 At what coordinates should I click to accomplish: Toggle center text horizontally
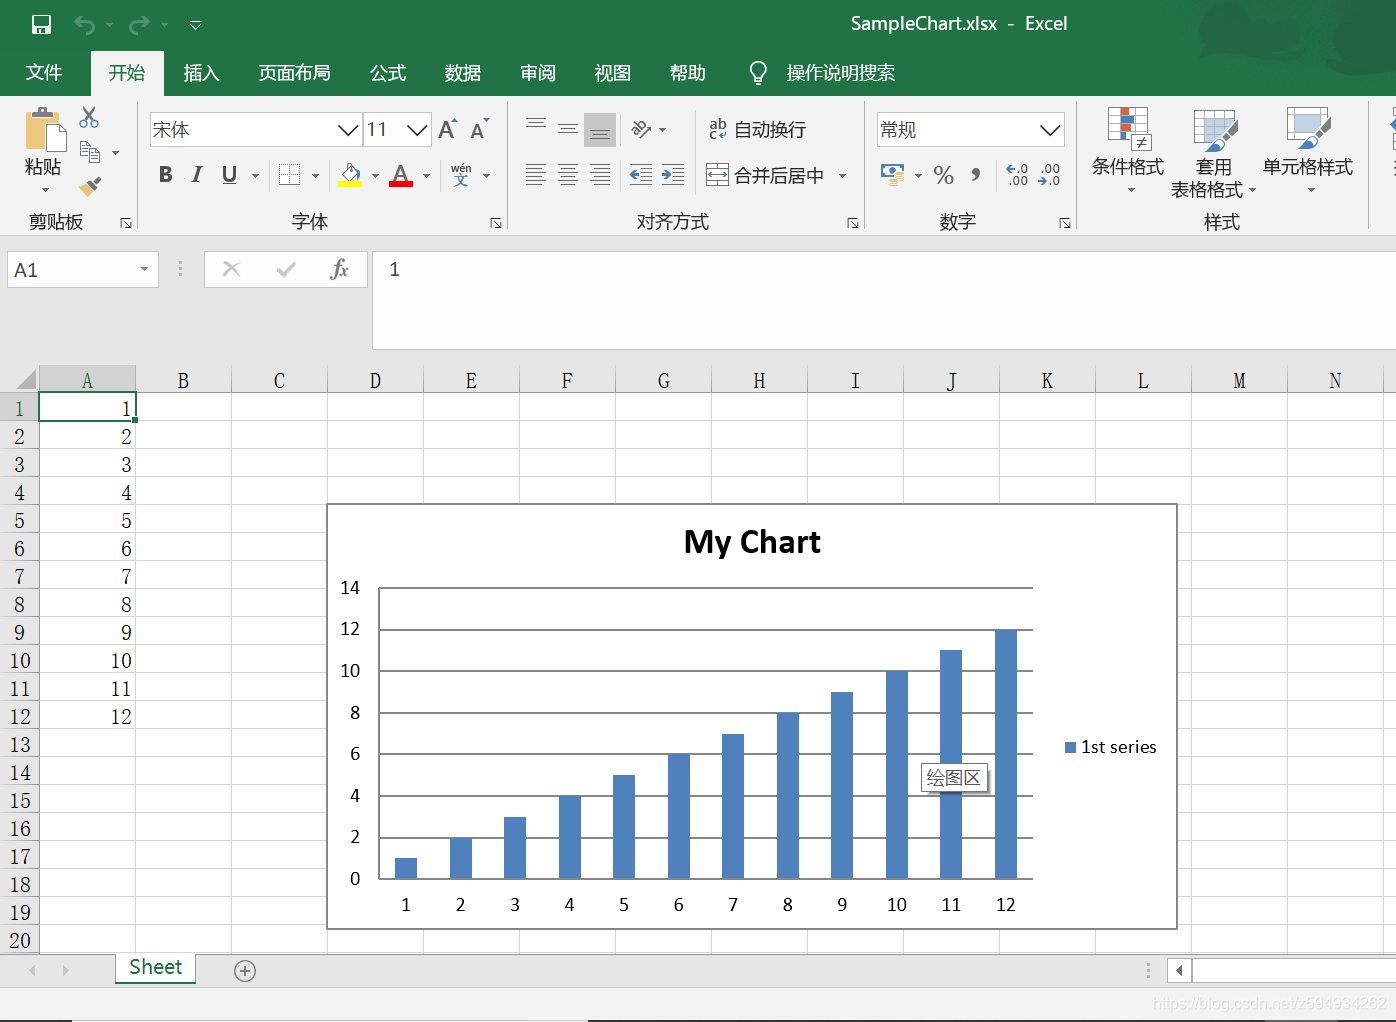pos(568,175)
